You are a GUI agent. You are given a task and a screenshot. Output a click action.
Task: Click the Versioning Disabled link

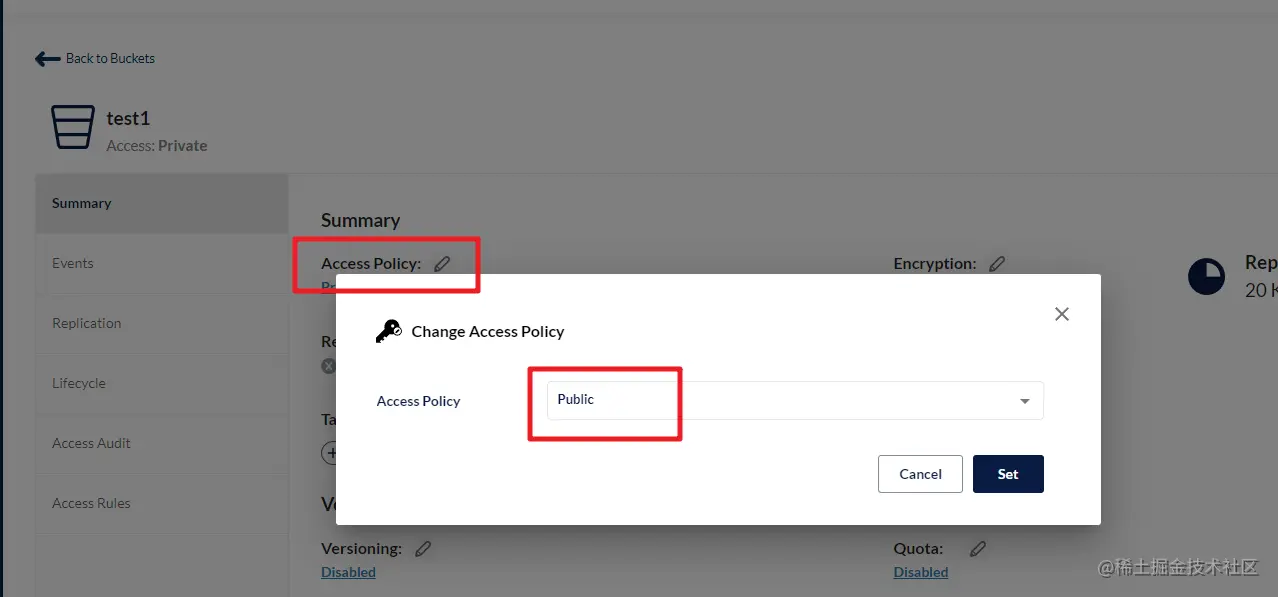(x=348, y=573)
